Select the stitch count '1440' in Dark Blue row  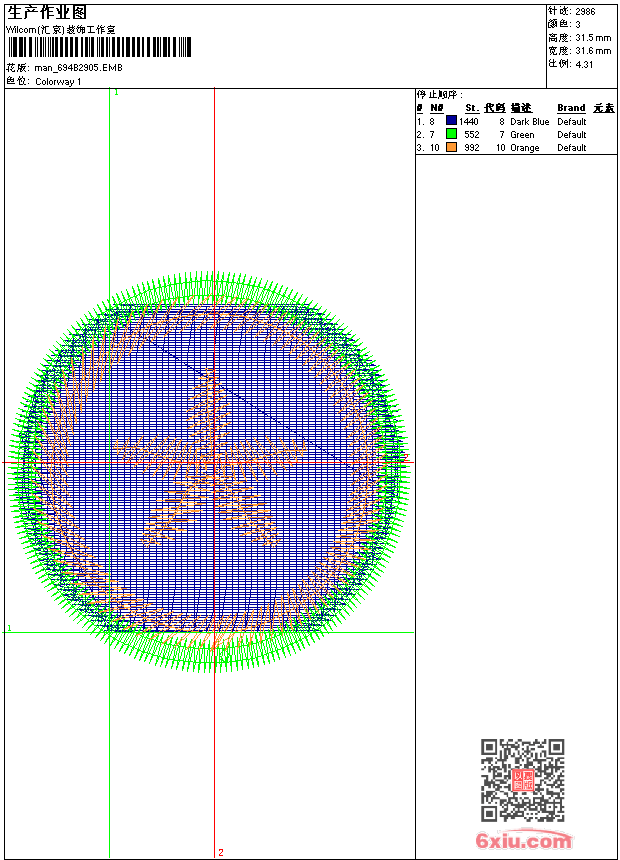point(469,122)
